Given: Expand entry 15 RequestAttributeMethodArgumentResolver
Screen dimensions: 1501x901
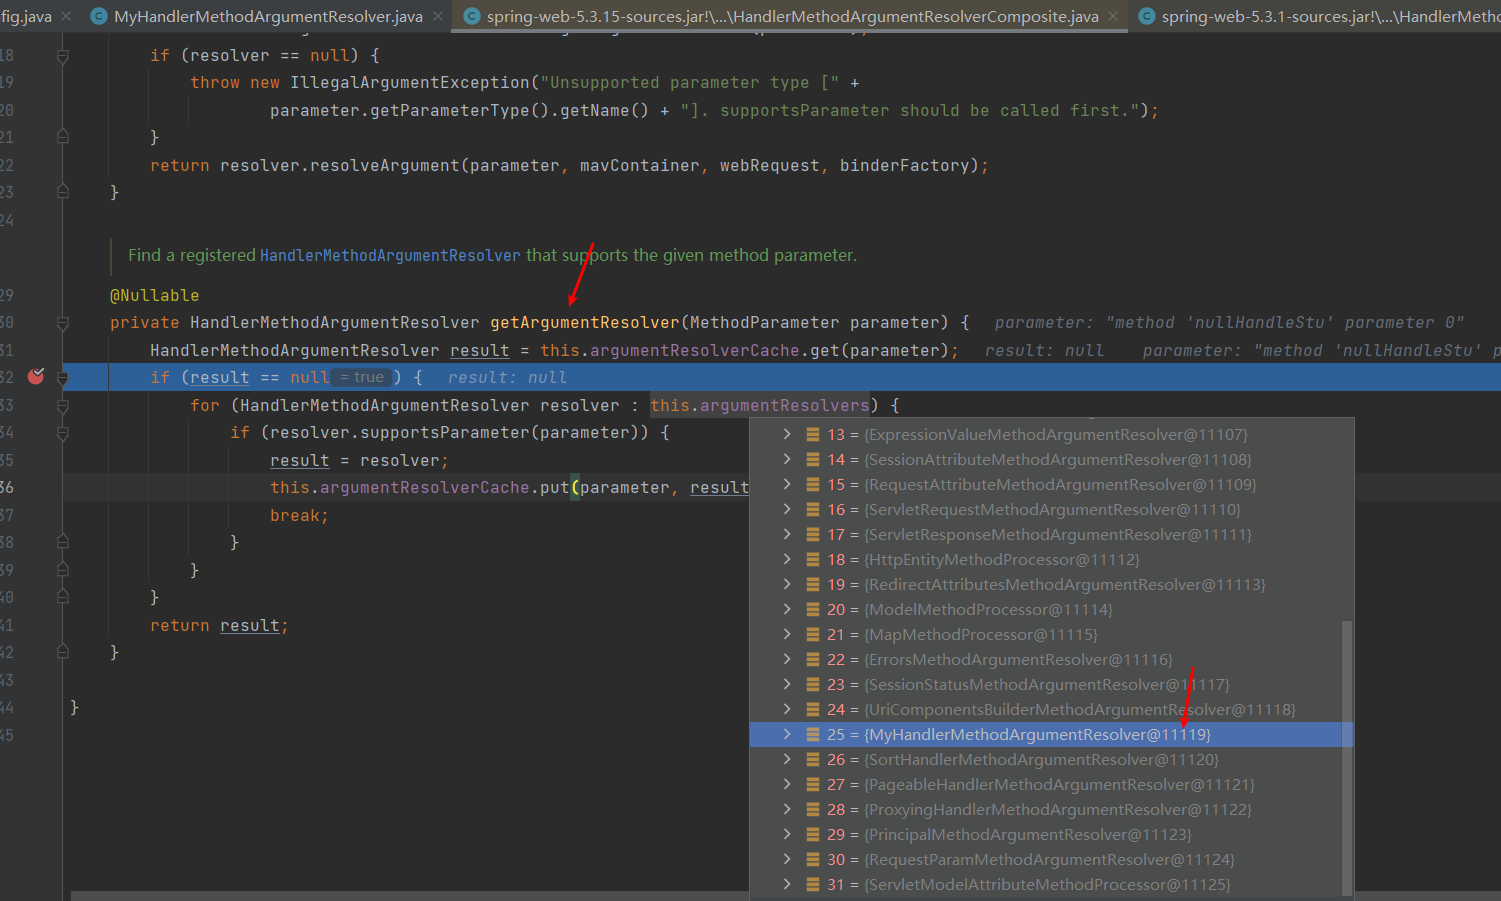Looking at the screenshot, I should (x=787, y=484).
